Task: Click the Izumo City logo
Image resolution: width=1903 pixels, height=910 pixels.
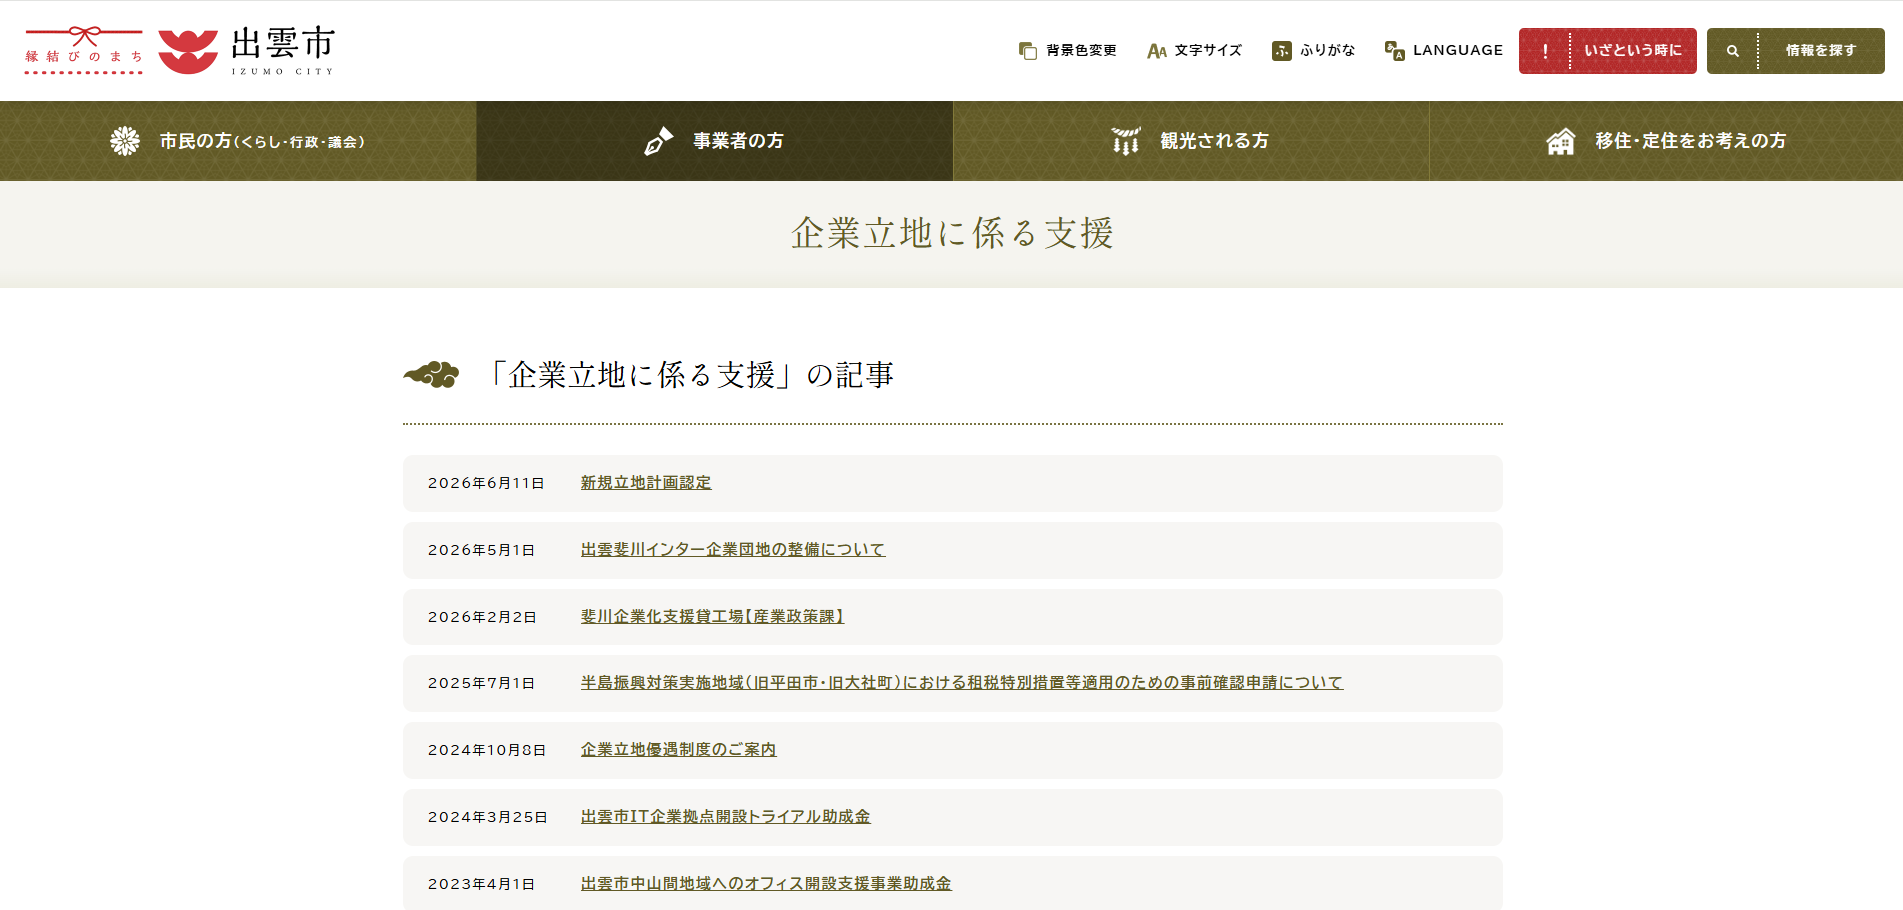Action: (x=246, y=50)
